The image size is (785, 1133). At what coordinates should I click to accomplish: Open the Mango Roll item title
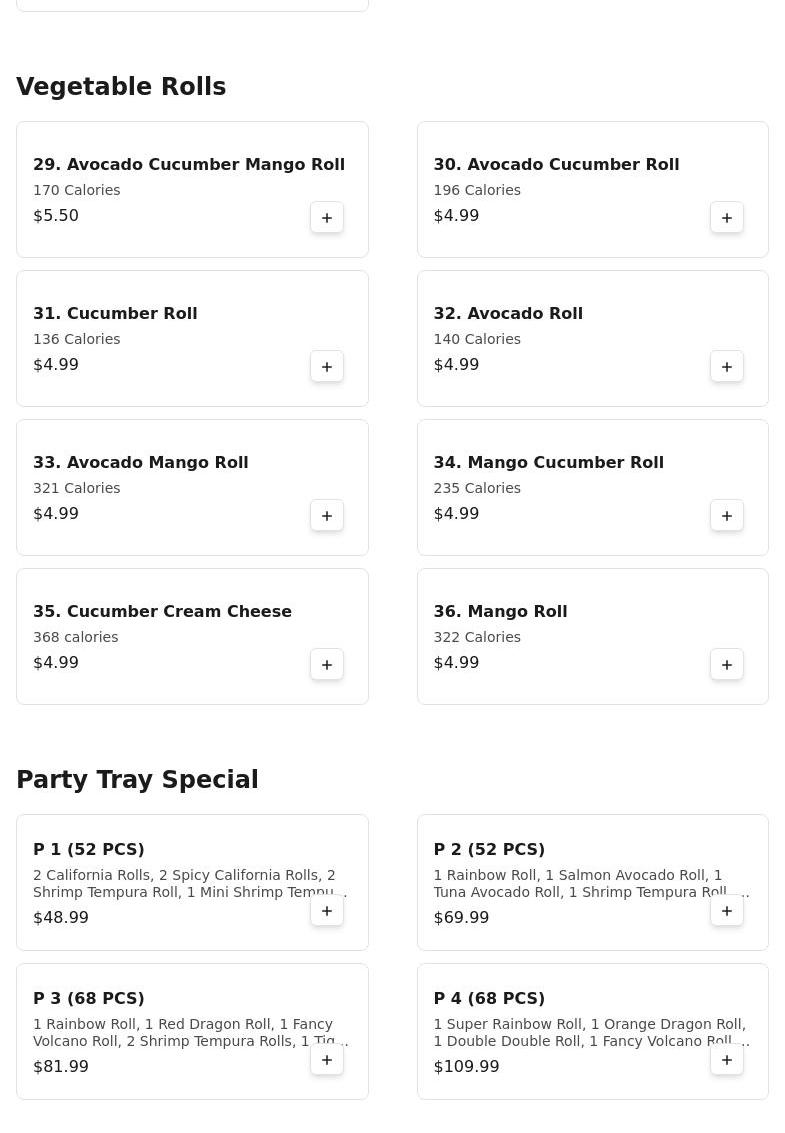(x=500, y=612)
